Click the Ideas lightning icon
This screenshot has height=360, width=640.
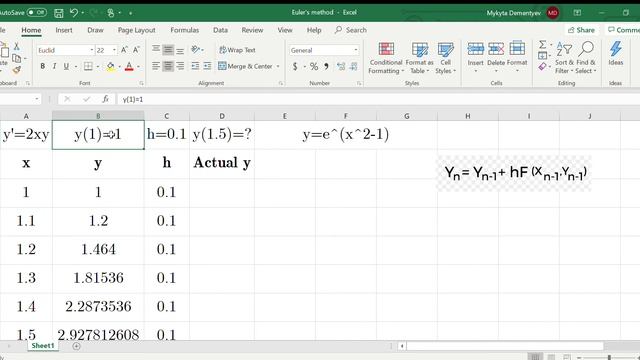616,53
